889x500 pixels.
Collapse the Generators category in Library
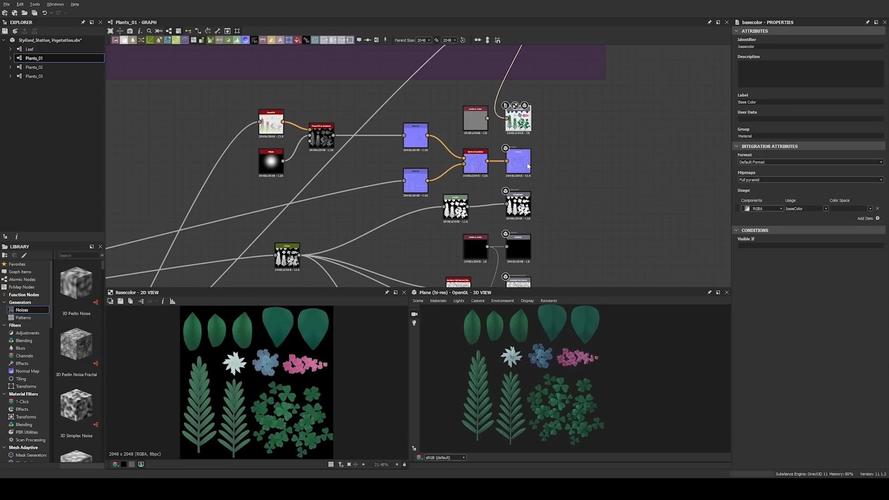[4, 302]
